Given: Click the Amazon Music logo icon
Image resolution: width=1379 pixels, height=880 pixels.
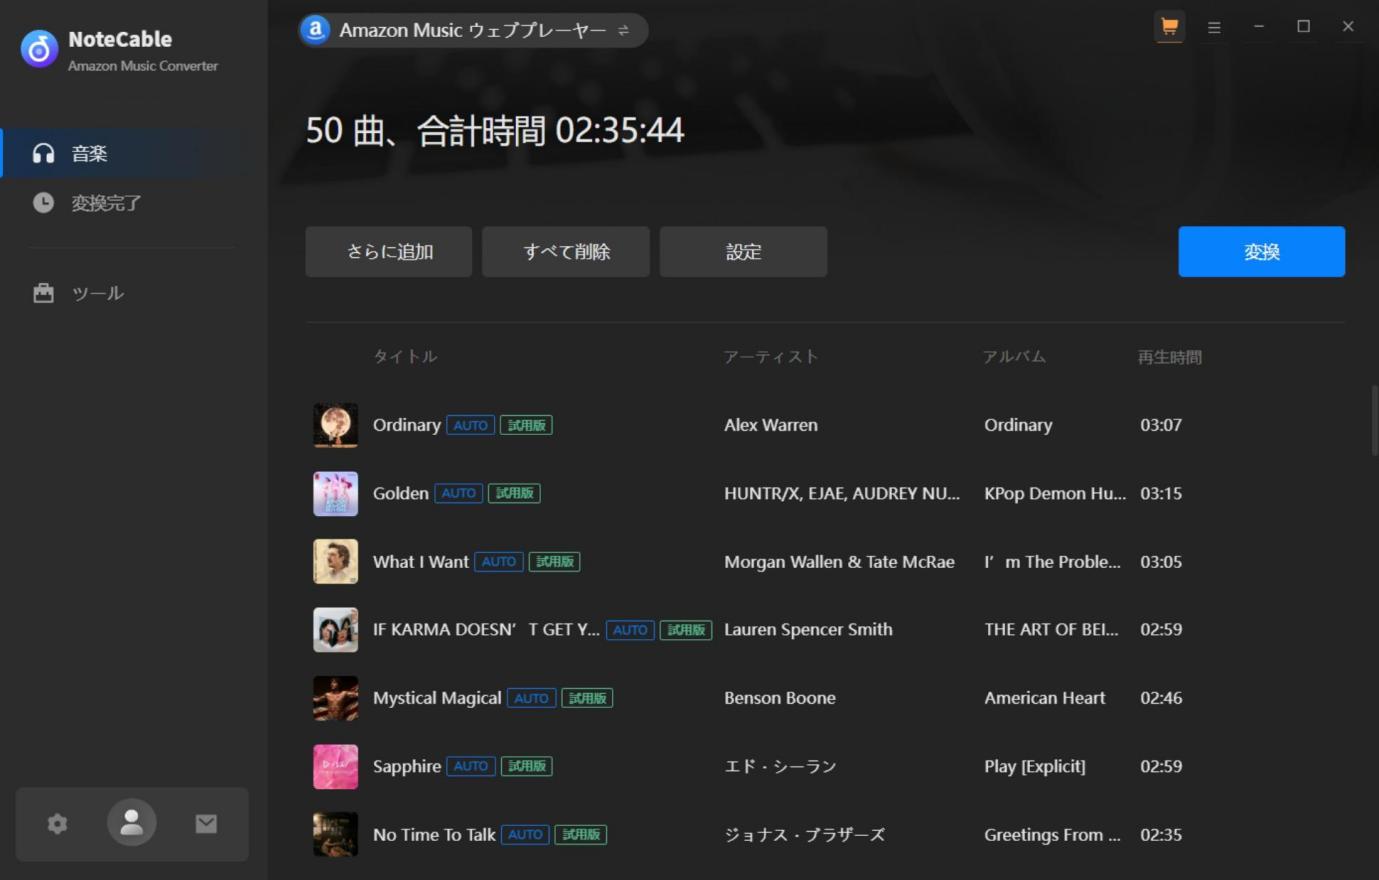Looking at the screenshot, I should [x=316, y=30].
